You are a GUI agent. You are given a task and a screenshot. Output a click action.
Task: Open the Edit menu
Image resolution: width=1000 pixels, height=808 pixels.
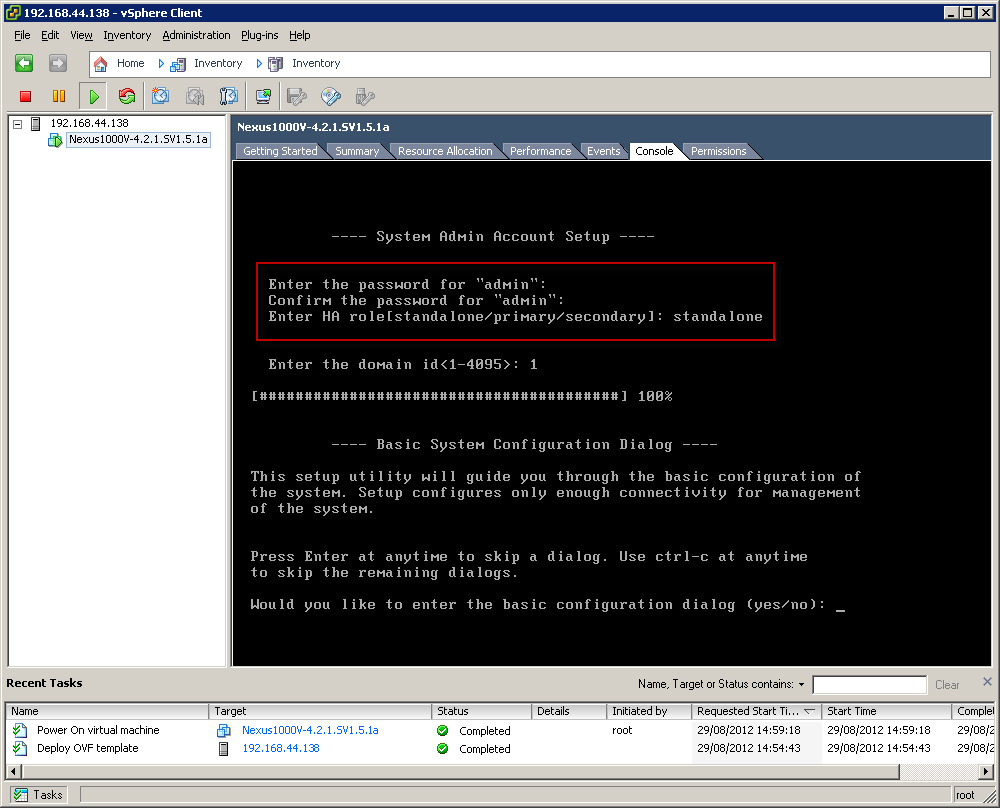[50, 35]
